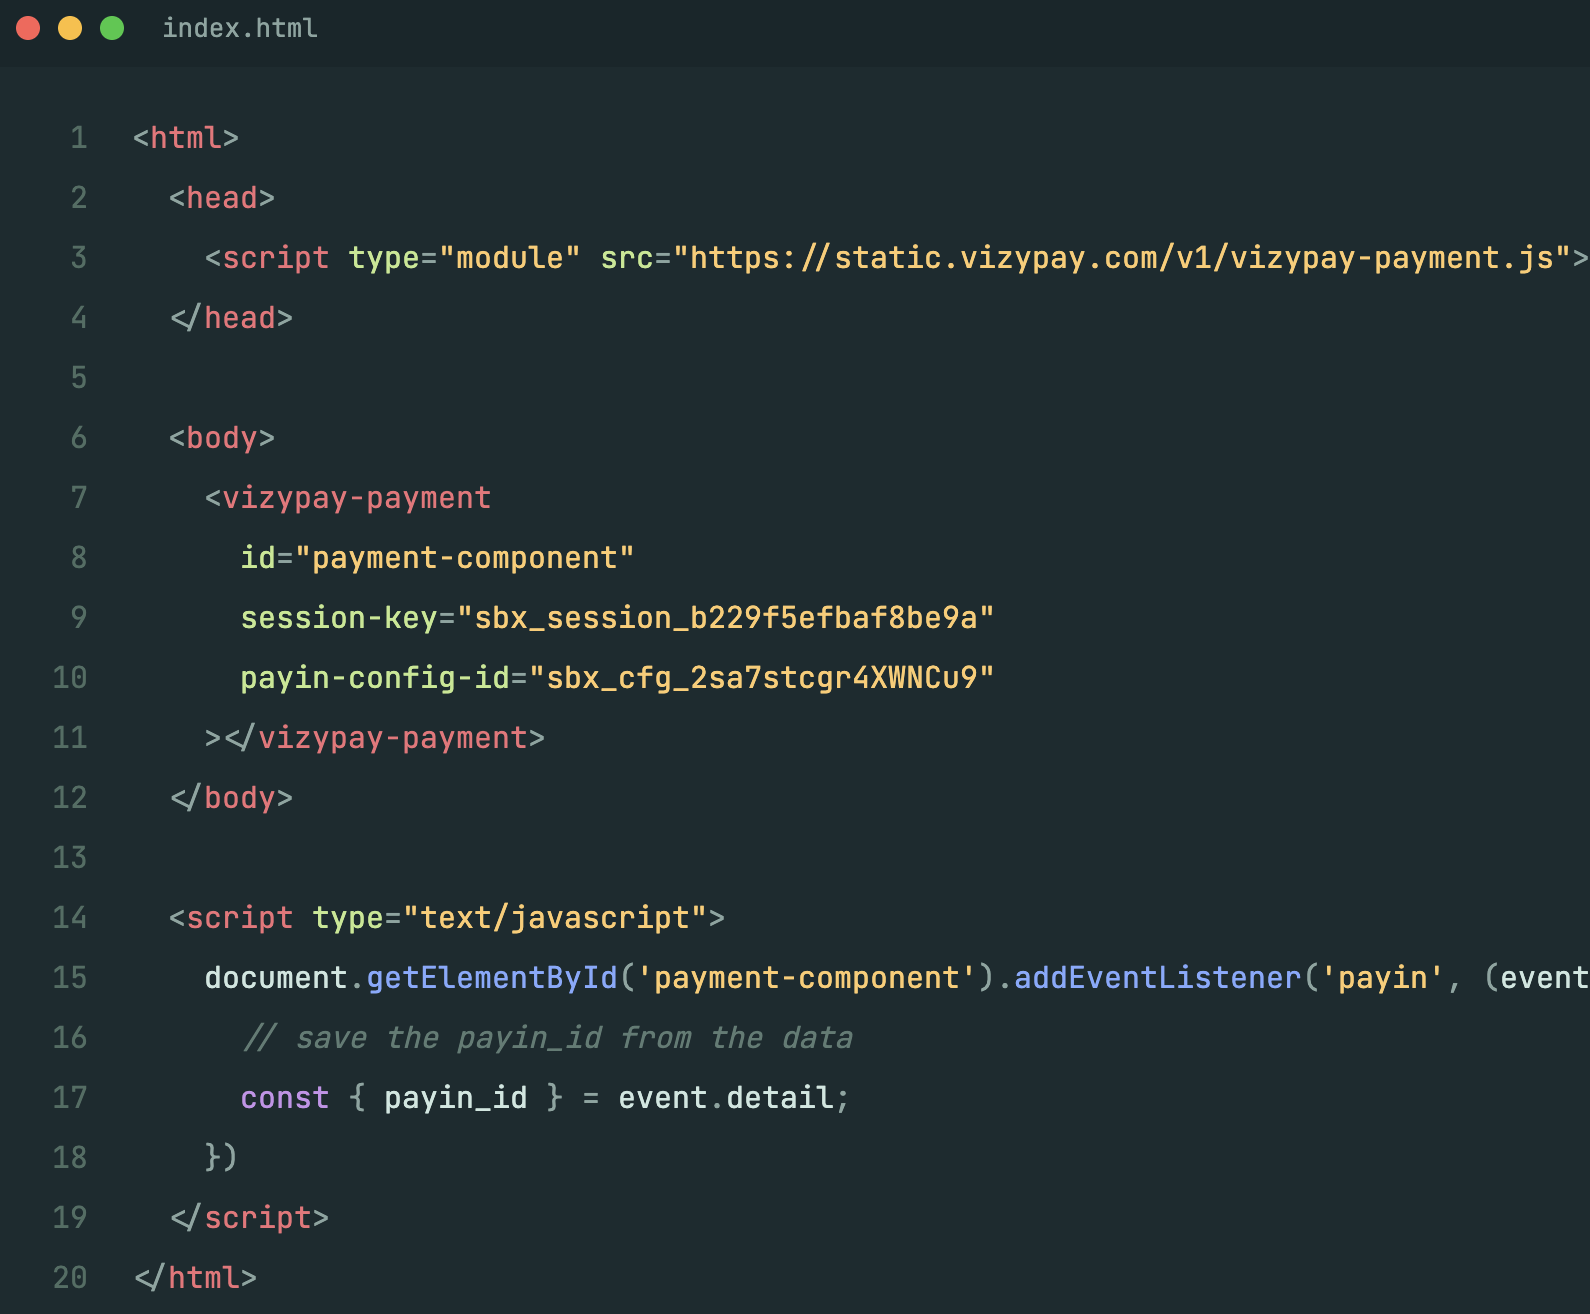Click the closing </html> tag
1590x1314 pixels.
(195, 1278)
